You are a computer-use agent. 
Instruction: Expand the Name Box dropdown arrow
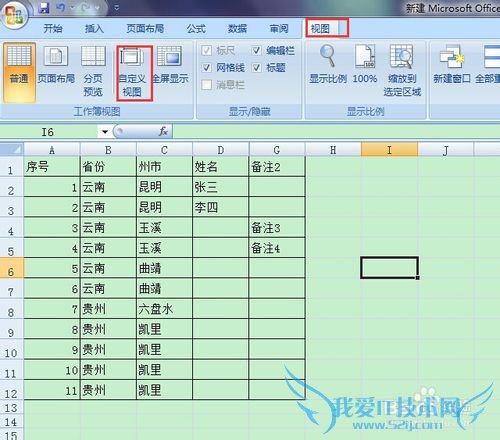(x=105, y=132)
